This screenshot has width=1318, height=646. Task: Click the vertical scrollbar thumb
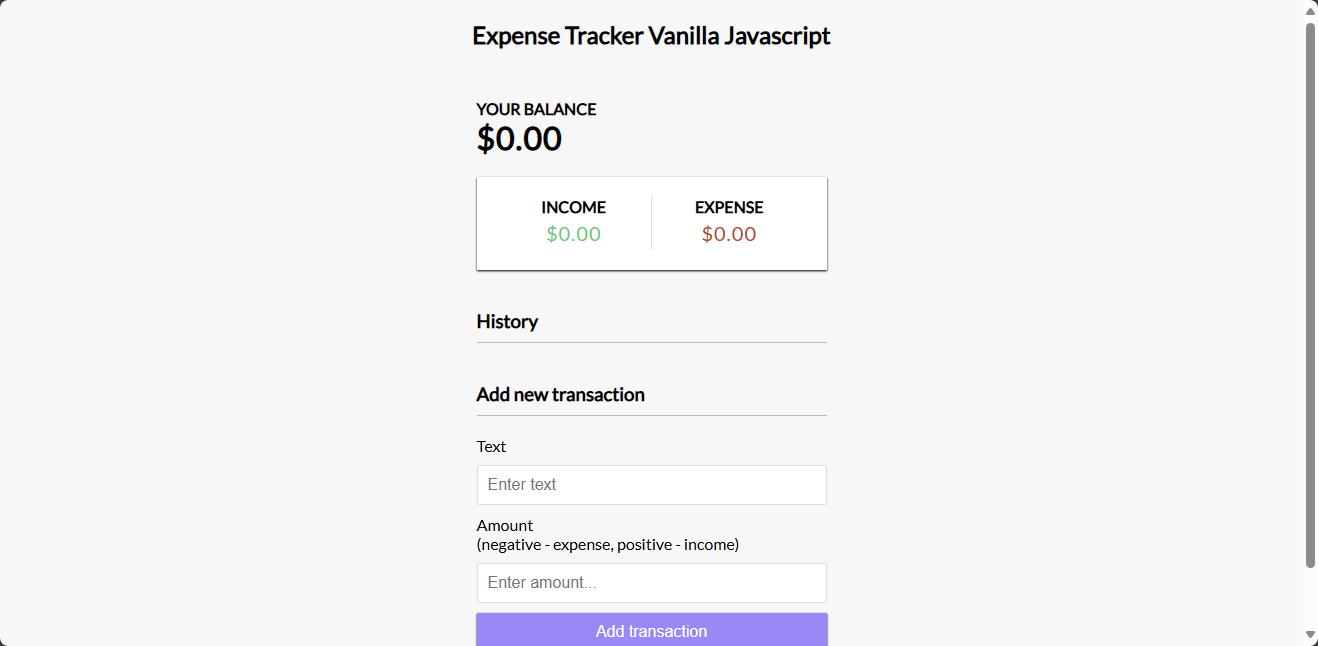[1310, 295]
